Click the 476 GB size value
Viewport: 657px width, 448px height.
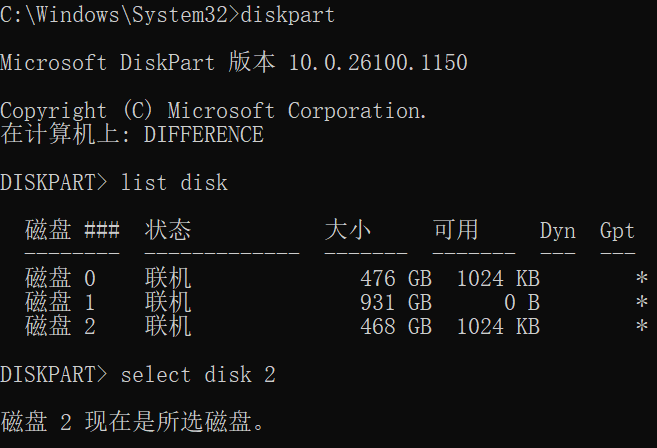tap(395, 278)
